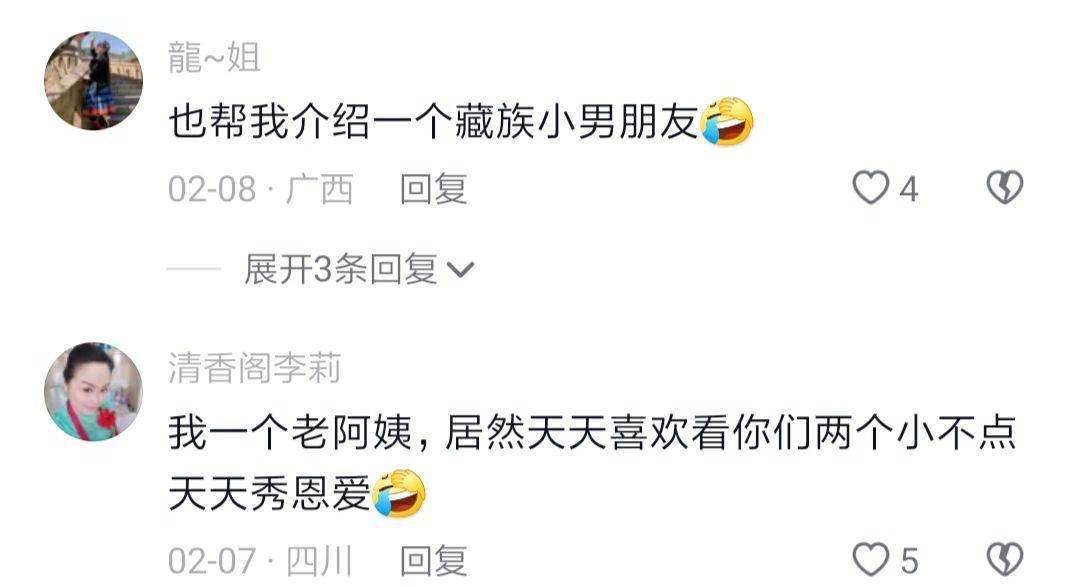Image resolution: width=1080 pixels, height=587 pixels.
Task: Select comment text 也帮我介绍一个藏族小男朋友
Action: coord(434,122)
